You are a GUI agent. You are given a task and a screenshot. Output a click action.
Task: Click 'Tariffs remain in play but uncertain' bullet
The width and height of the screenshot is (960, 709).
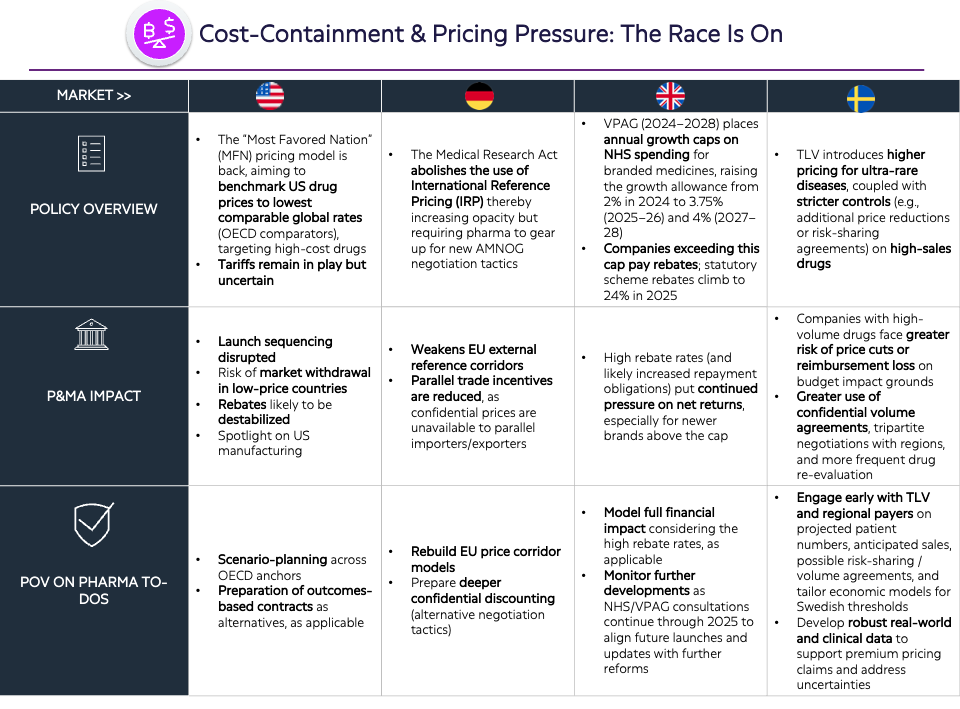click(x=292, y=272)
